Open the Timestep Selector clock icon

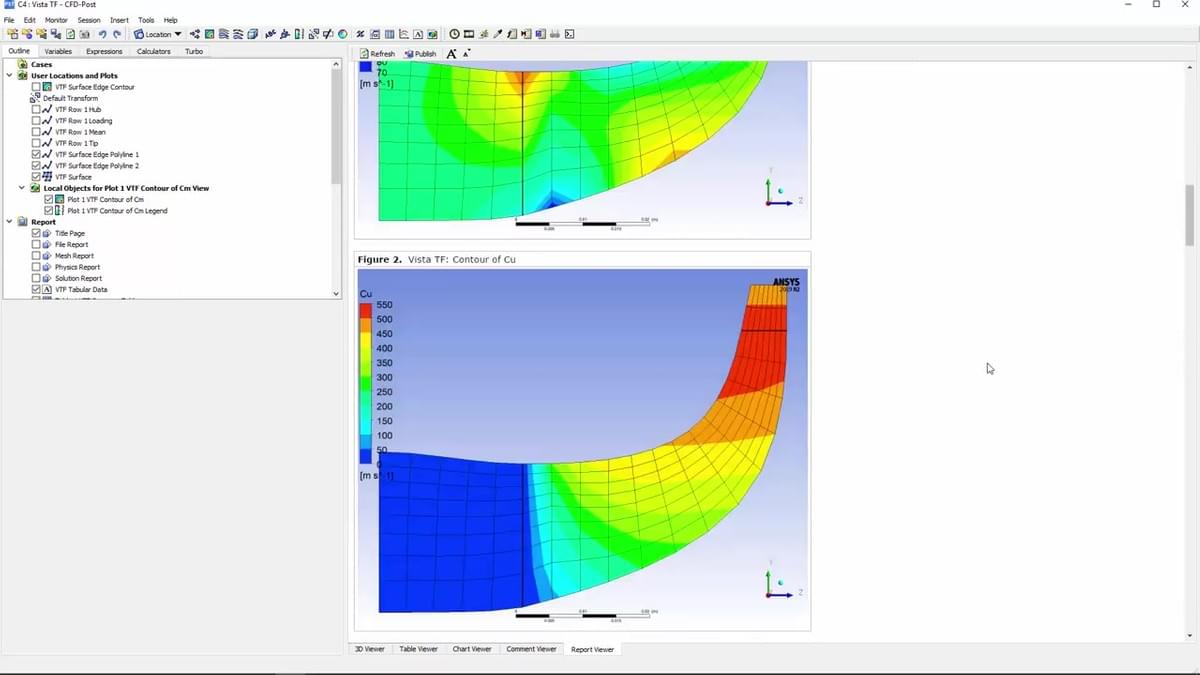click(x=453, y=34)
